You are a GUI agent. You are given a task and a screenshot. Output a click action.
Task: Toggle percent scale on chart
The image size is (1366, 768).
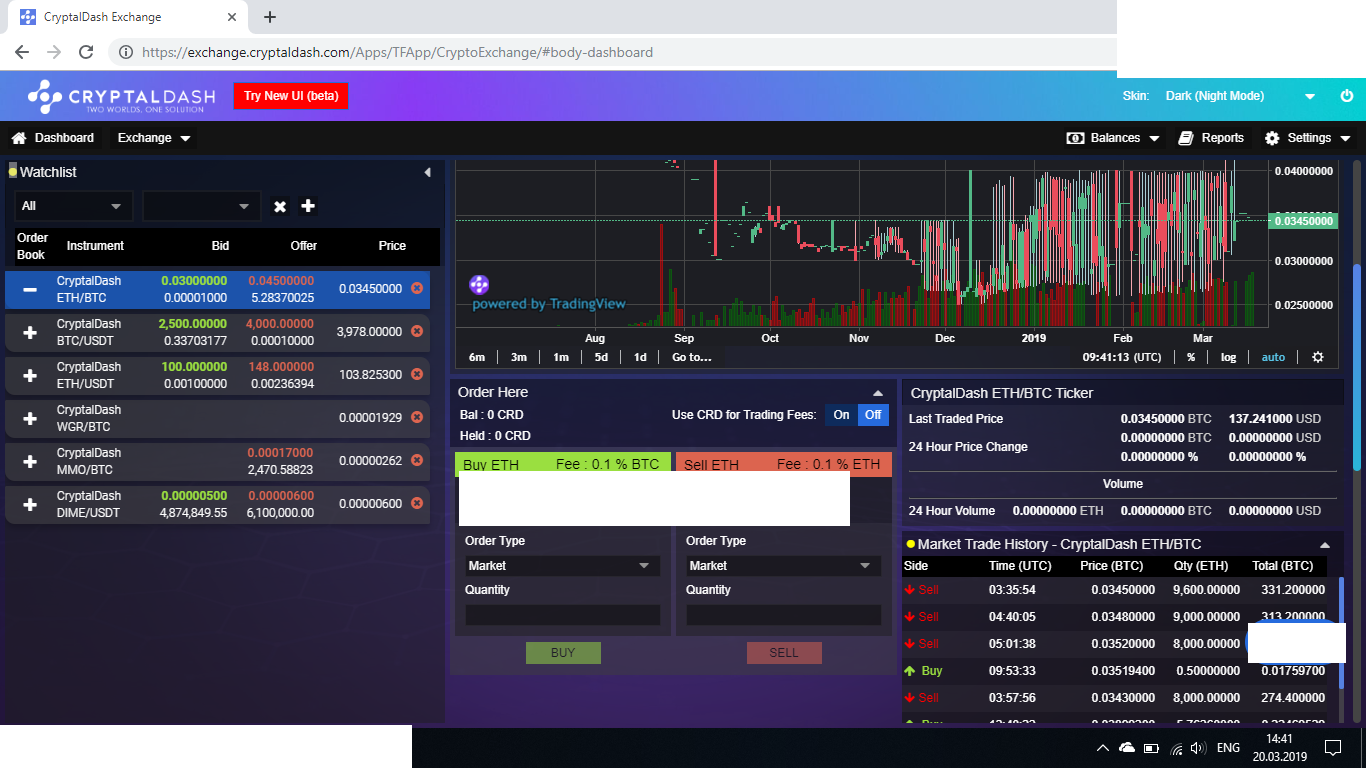(1191, 357)
